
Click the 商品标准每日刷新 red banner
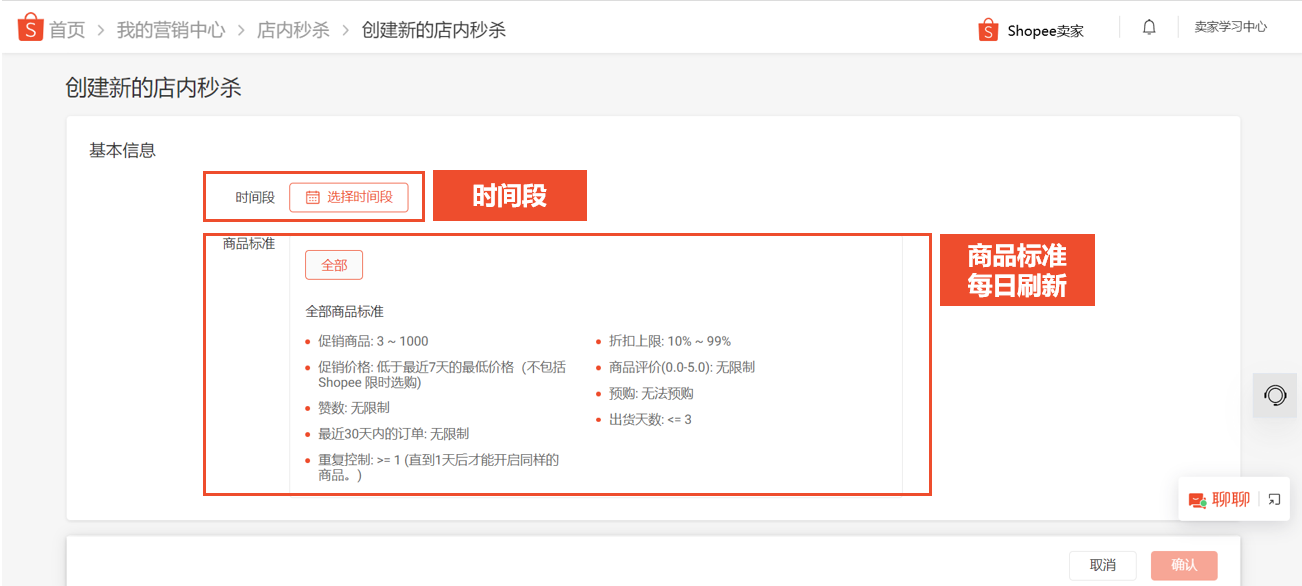pyautogui.click(x=1017, y=269)
